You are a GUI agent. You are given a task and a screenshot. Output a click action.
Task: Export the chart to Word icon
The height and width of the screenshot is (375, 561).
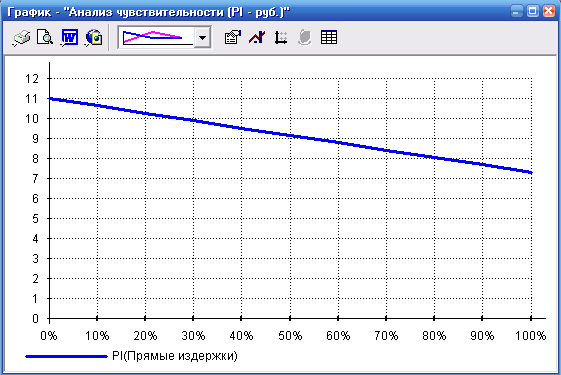(69, 37)
